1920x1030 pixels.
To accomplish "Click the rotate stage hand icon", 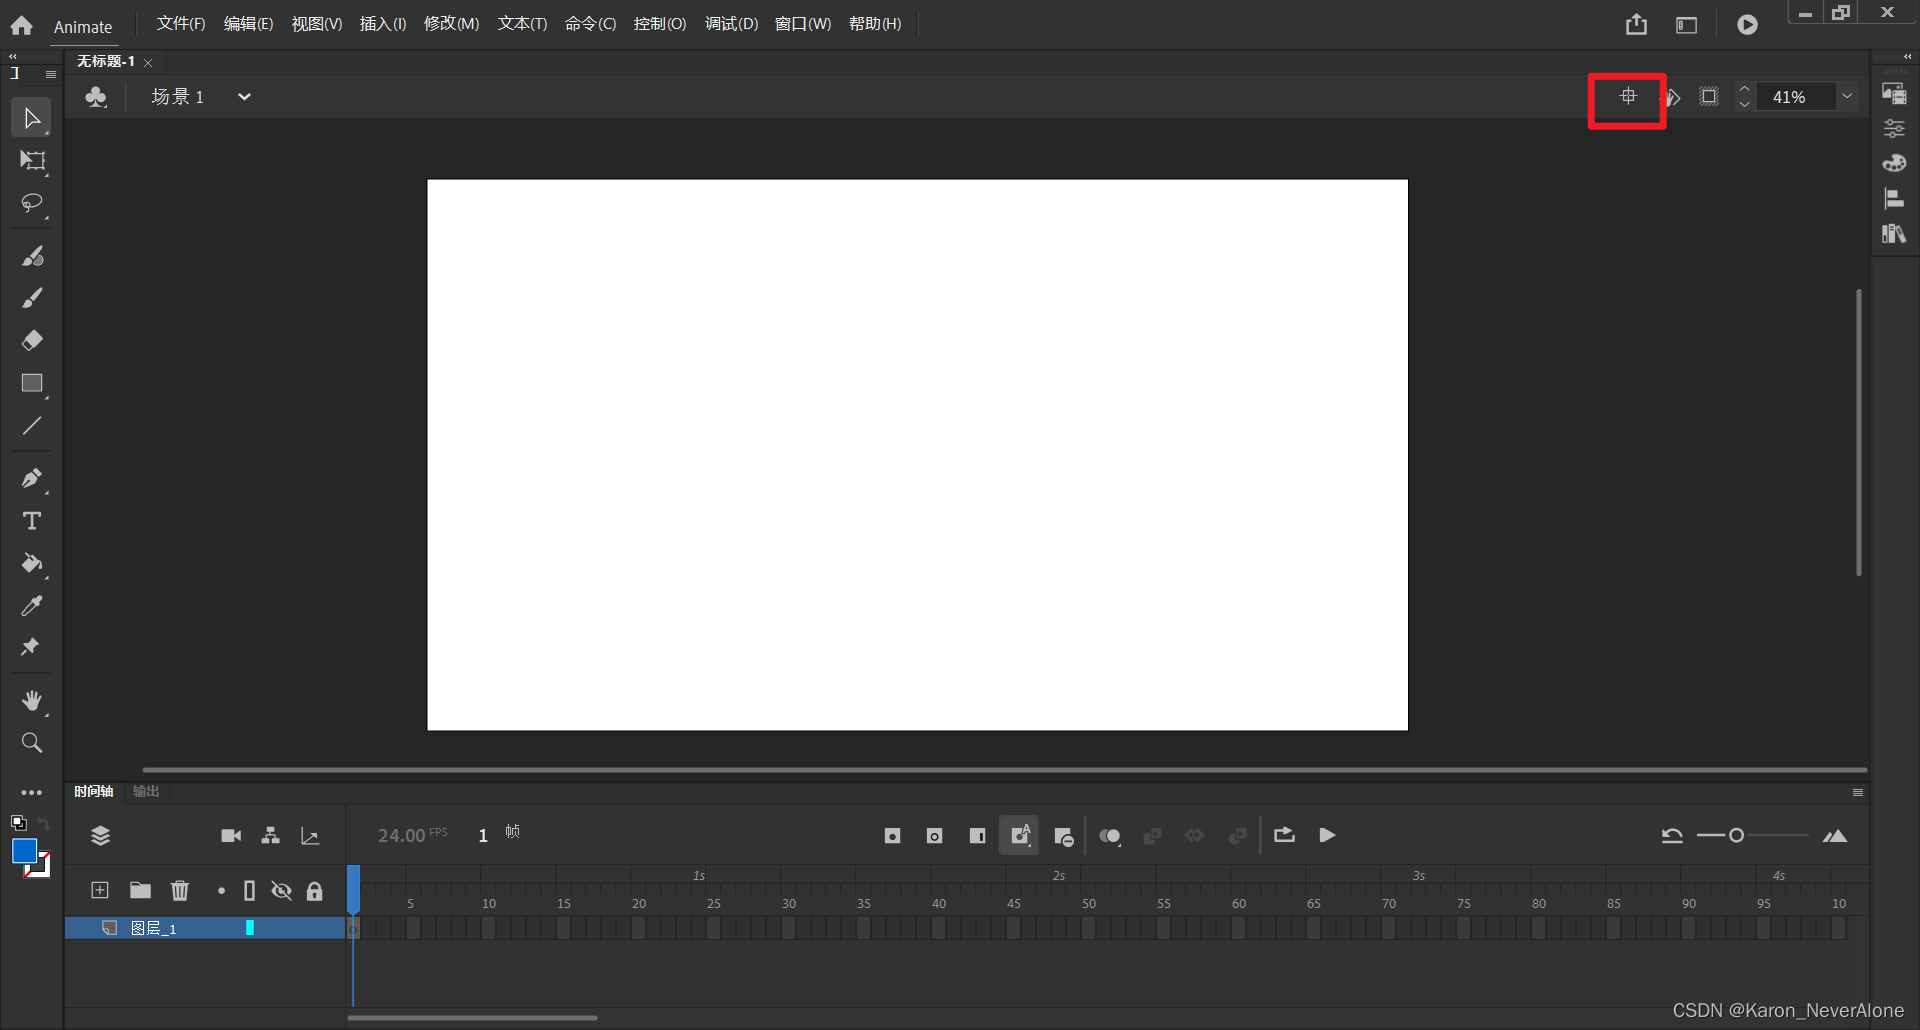I will click(x=1672, y=97).
